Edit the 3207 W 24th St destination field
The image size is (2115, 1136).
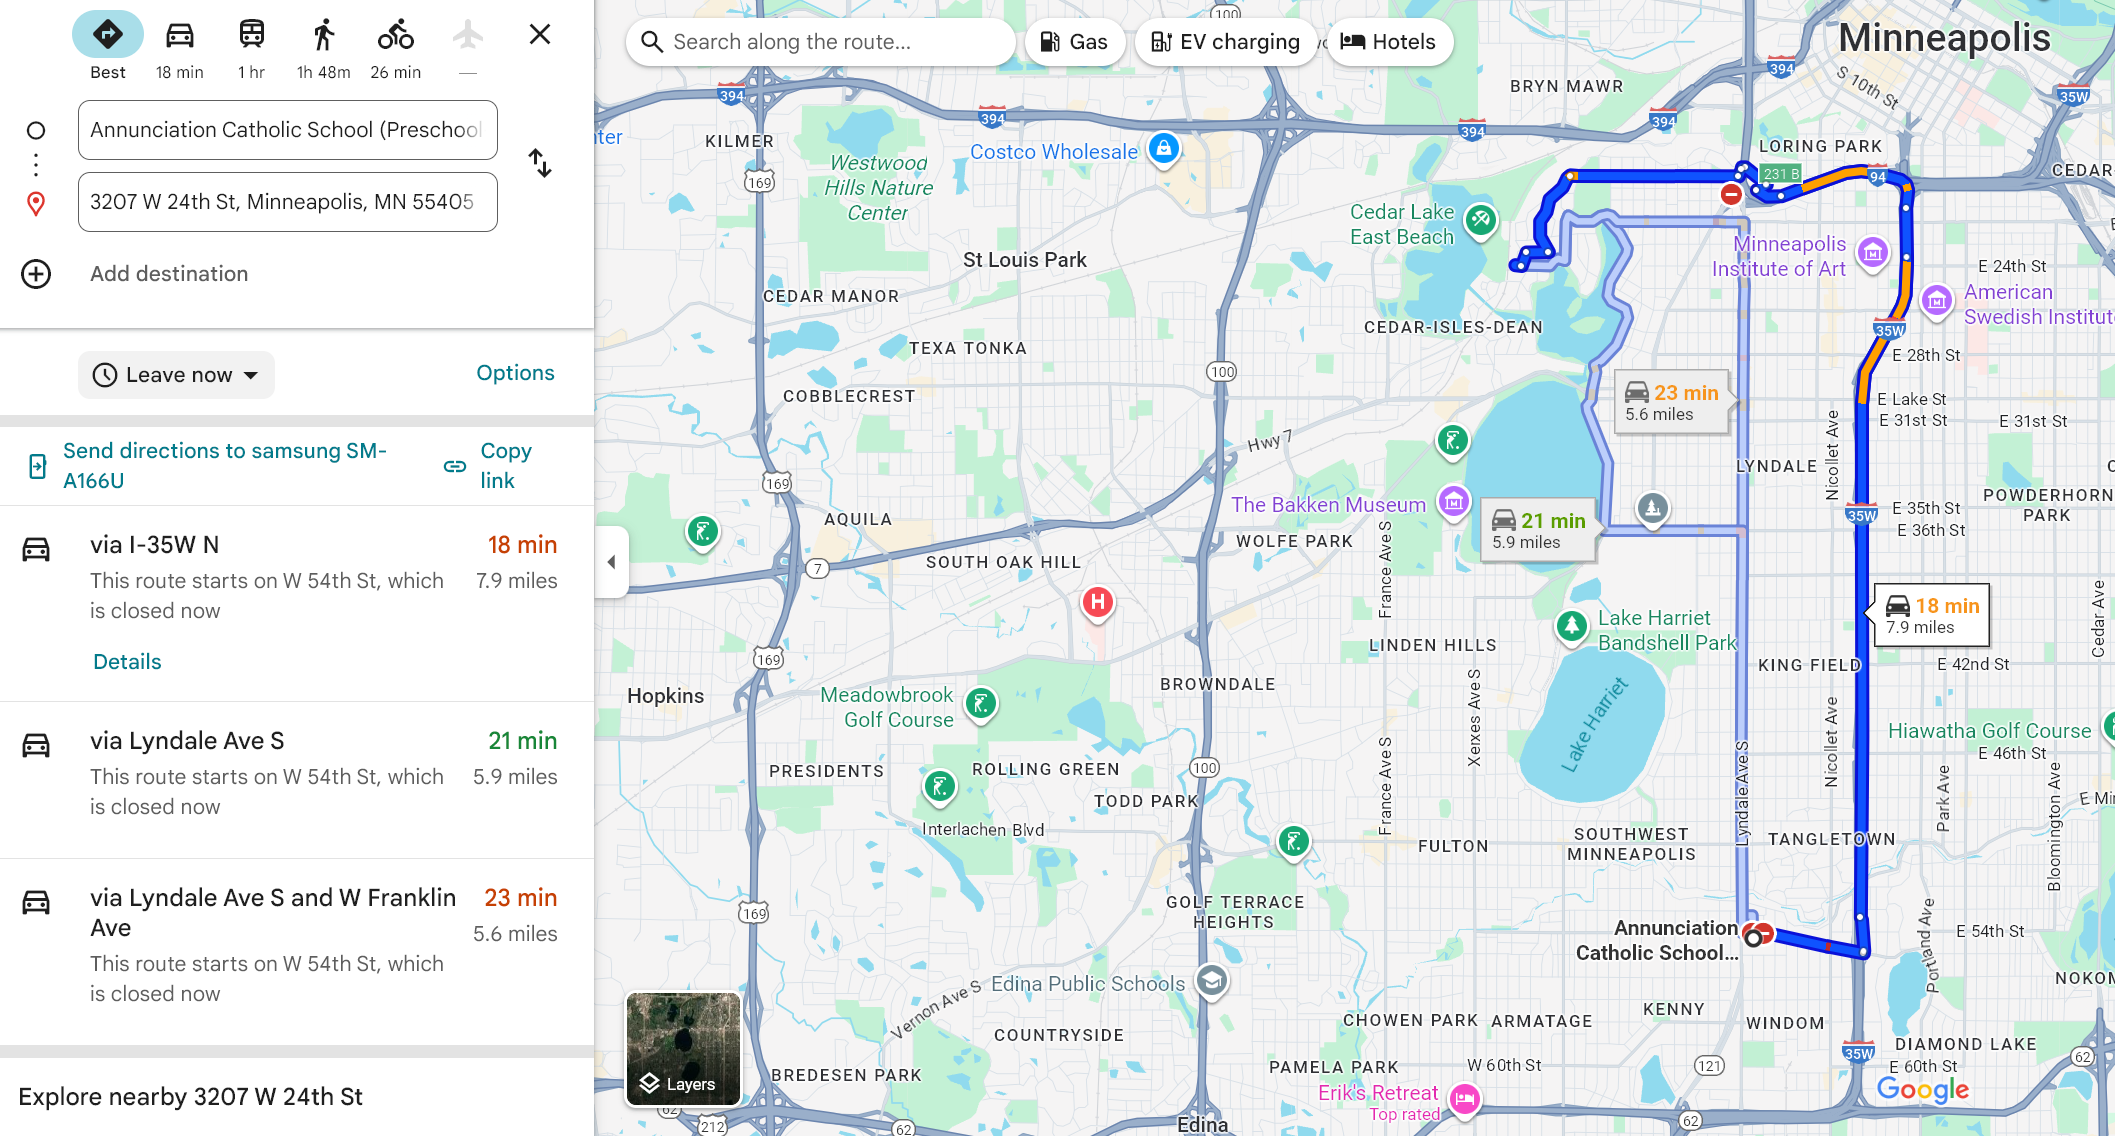288,202
